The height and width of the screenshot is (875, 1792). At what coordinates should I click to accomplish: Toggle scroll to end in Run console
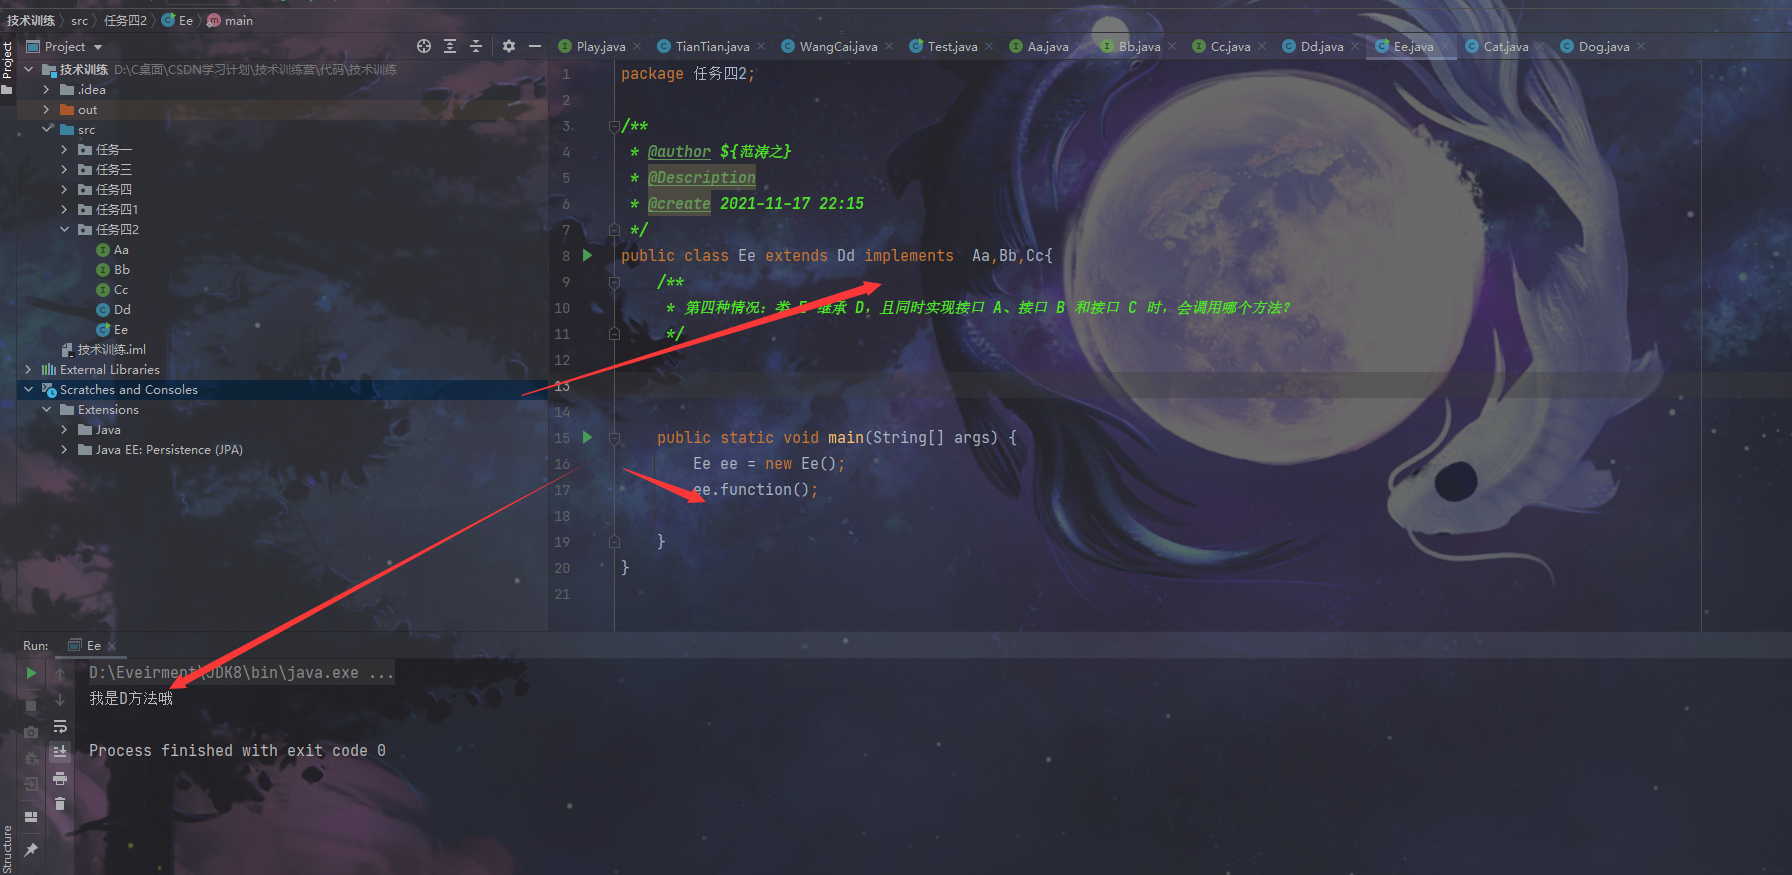[x=60, y=751]
